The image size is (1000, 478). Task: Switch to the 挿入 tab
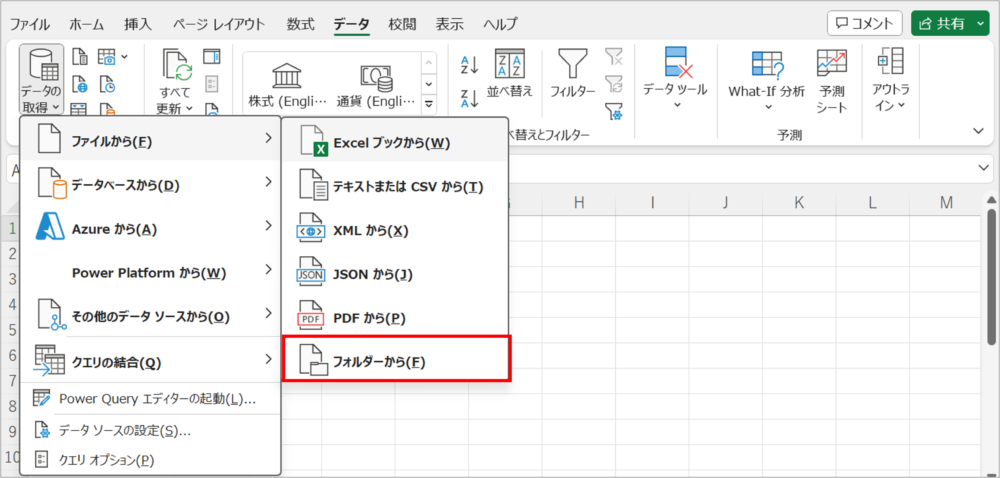138,24
